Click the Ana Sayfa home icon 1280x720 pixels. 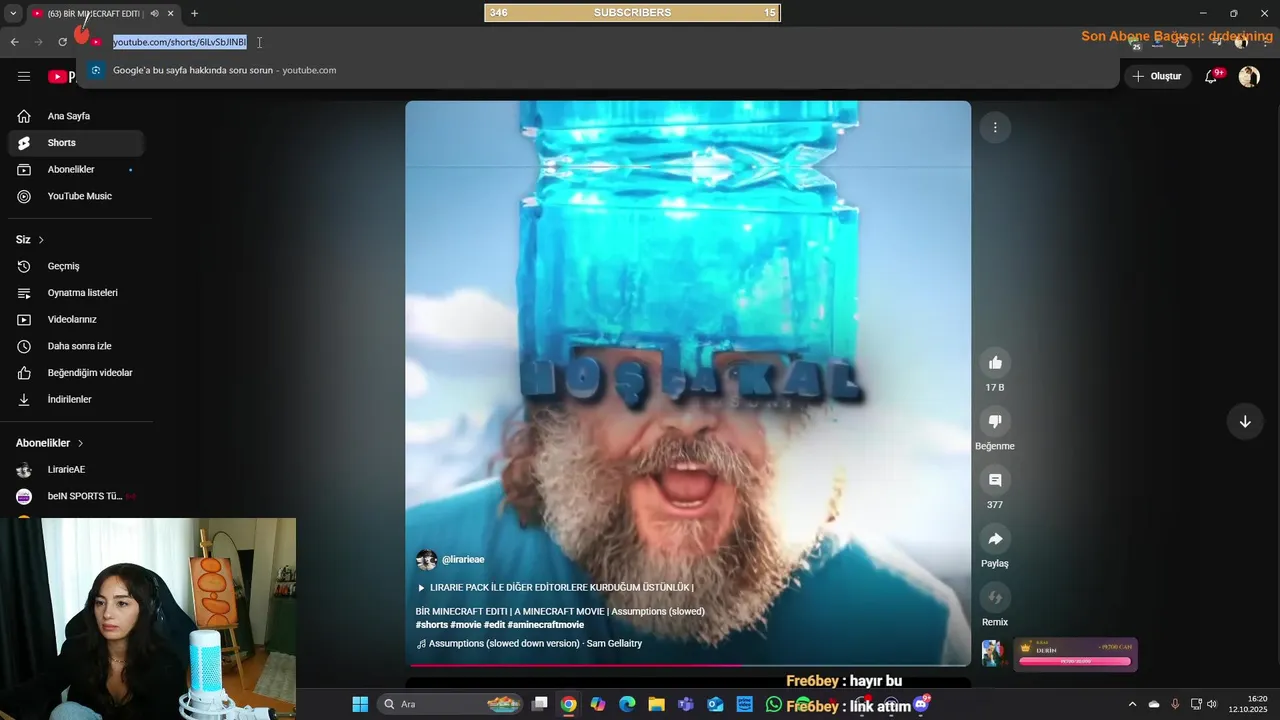click(x=24, y=116)
